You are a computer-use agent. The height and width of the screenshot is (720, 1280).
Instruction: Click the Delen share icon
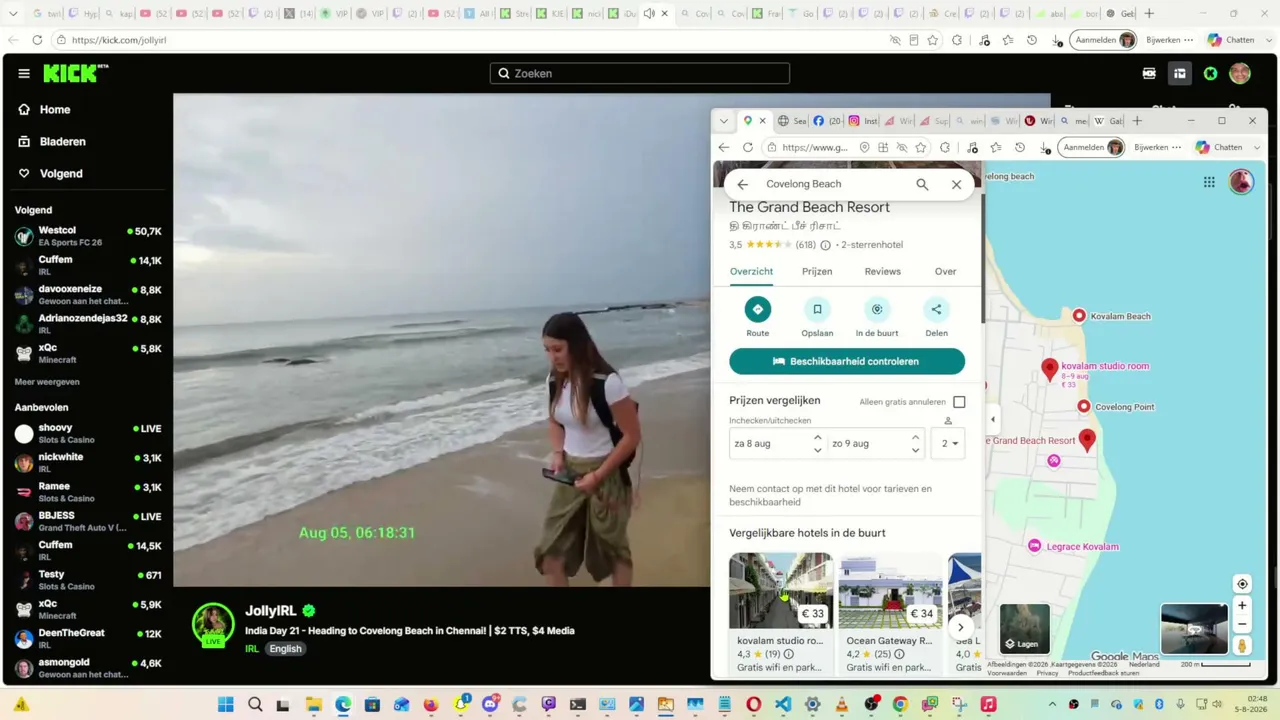(x=936, y=310)
